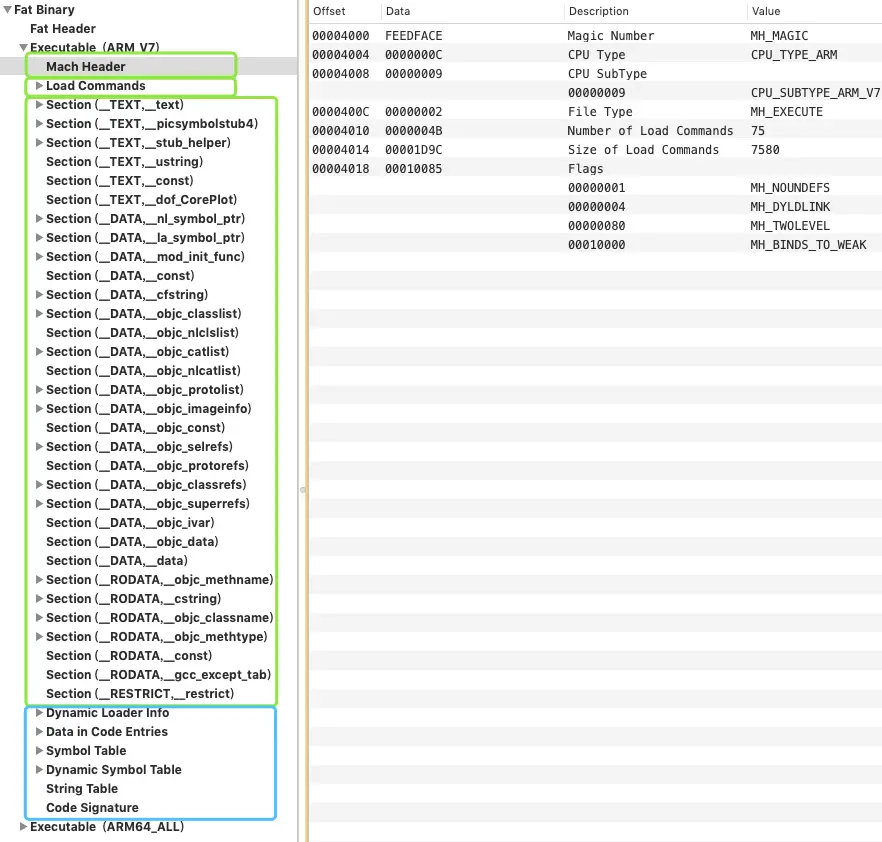The width and height of the screenshot is (882, 842).
Task: Select Section (__TEXT,__dof_CorePlot) row
Action: pos(142,200)
